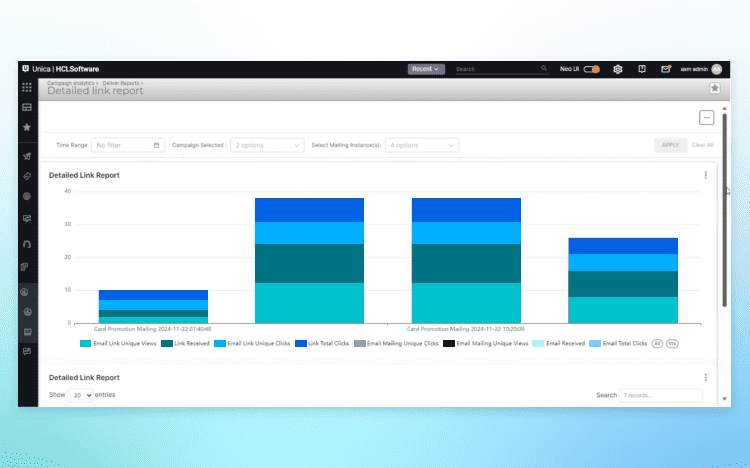Open the Recent dropdown

click(x=426, y=69)
